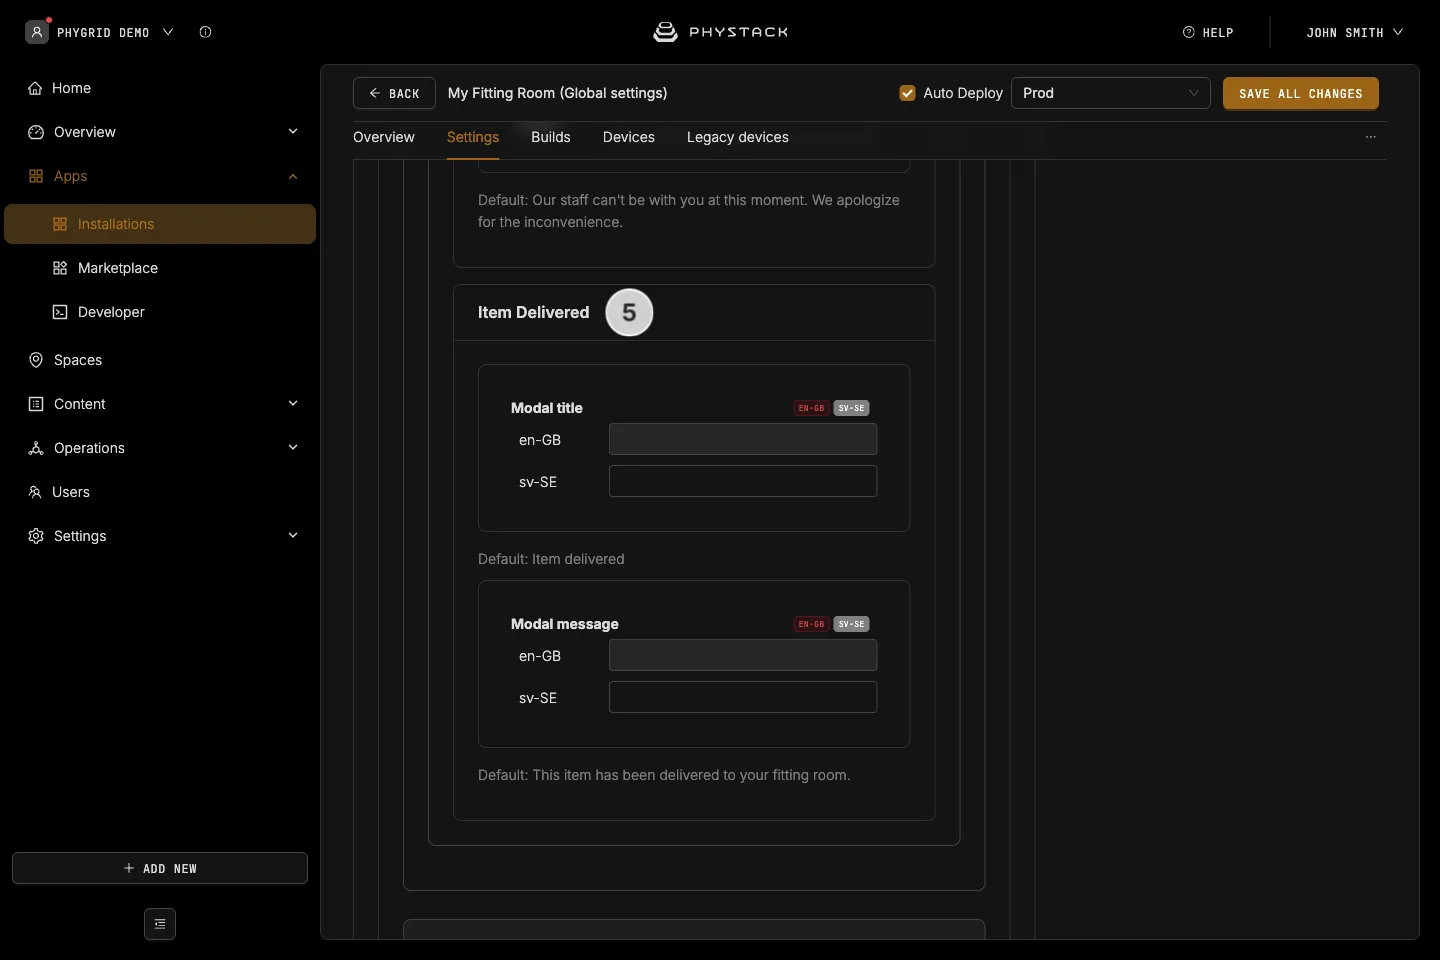This screenshot has height=960, width=1440.
Task: Collapse sidebar using bottom menu icon
Action: click(x=160, y=924)
